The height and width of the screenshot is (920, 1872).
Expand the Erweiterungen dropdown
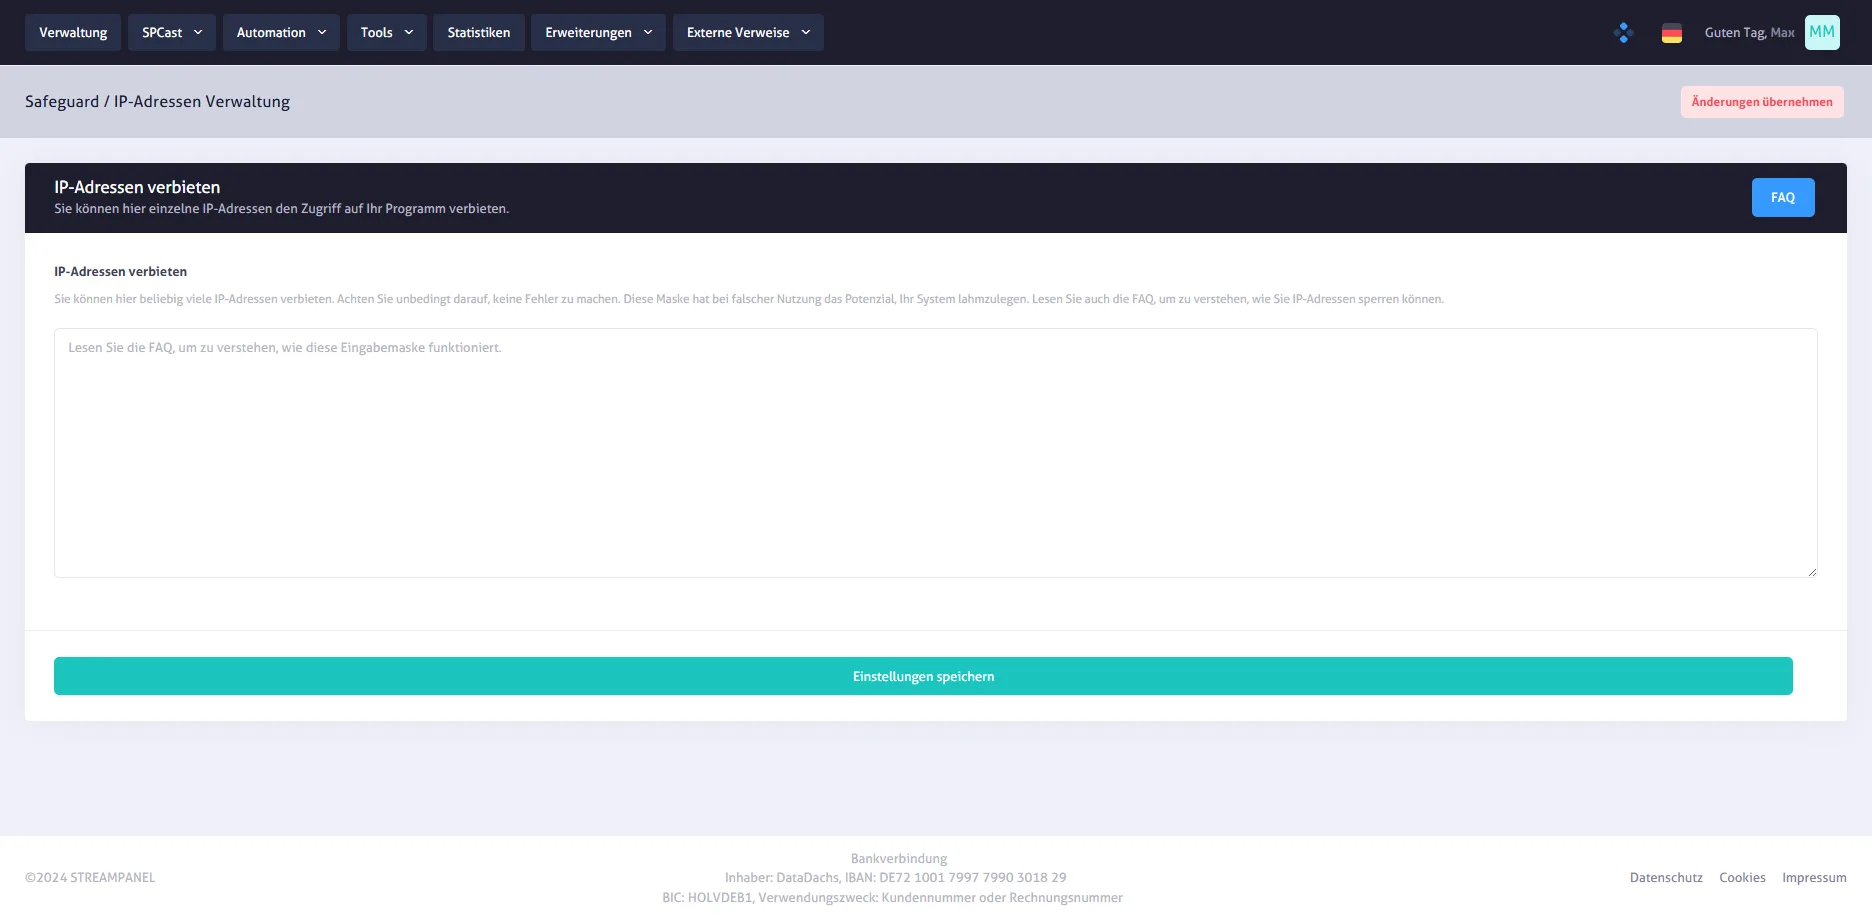[x=598, y=33]
